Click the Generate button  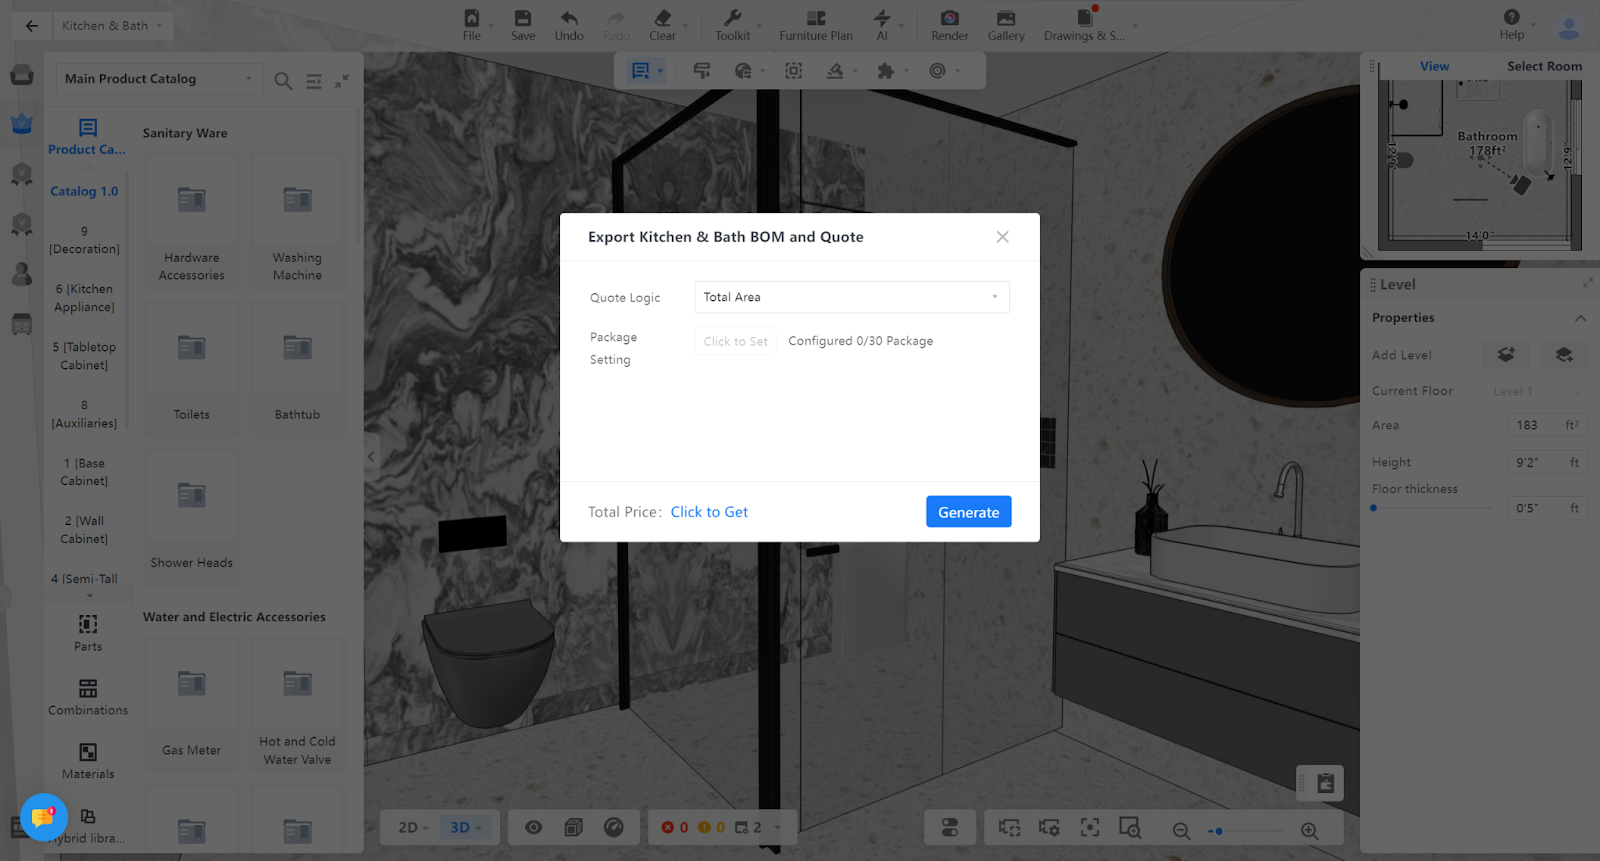pos(968,512)
